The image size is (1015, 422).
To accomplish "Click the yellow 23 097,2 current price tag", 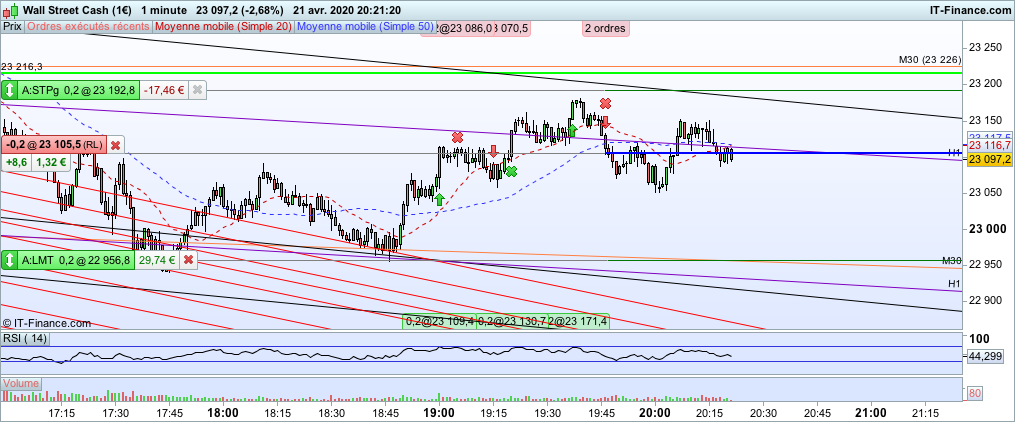I will tap(989, 159).
